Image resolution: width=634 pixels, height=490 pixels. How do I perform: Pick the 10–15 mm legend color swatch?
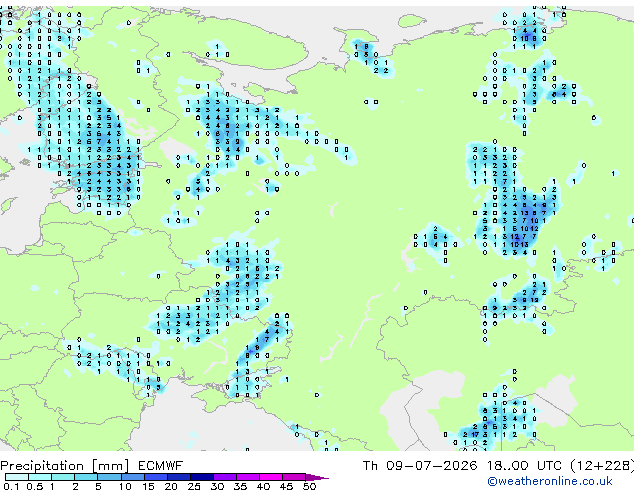tap(133, 477)
